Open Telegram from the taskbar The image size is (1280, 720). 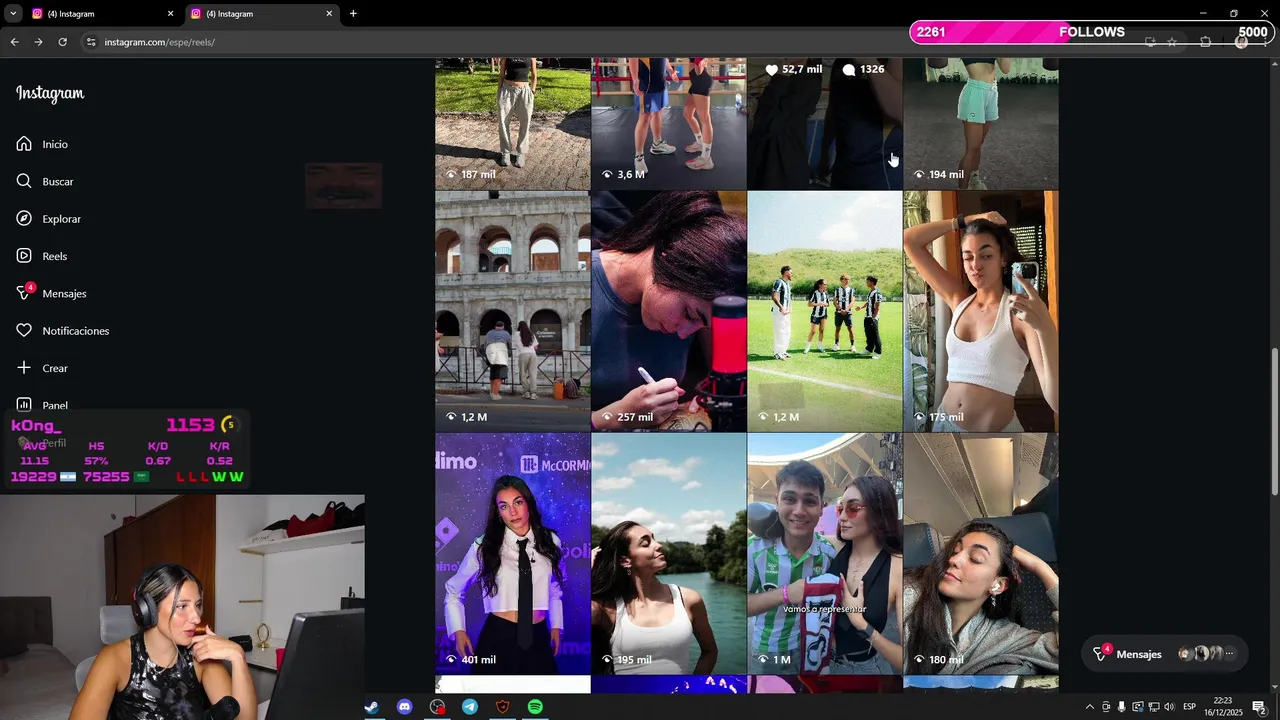coord(470,707)
